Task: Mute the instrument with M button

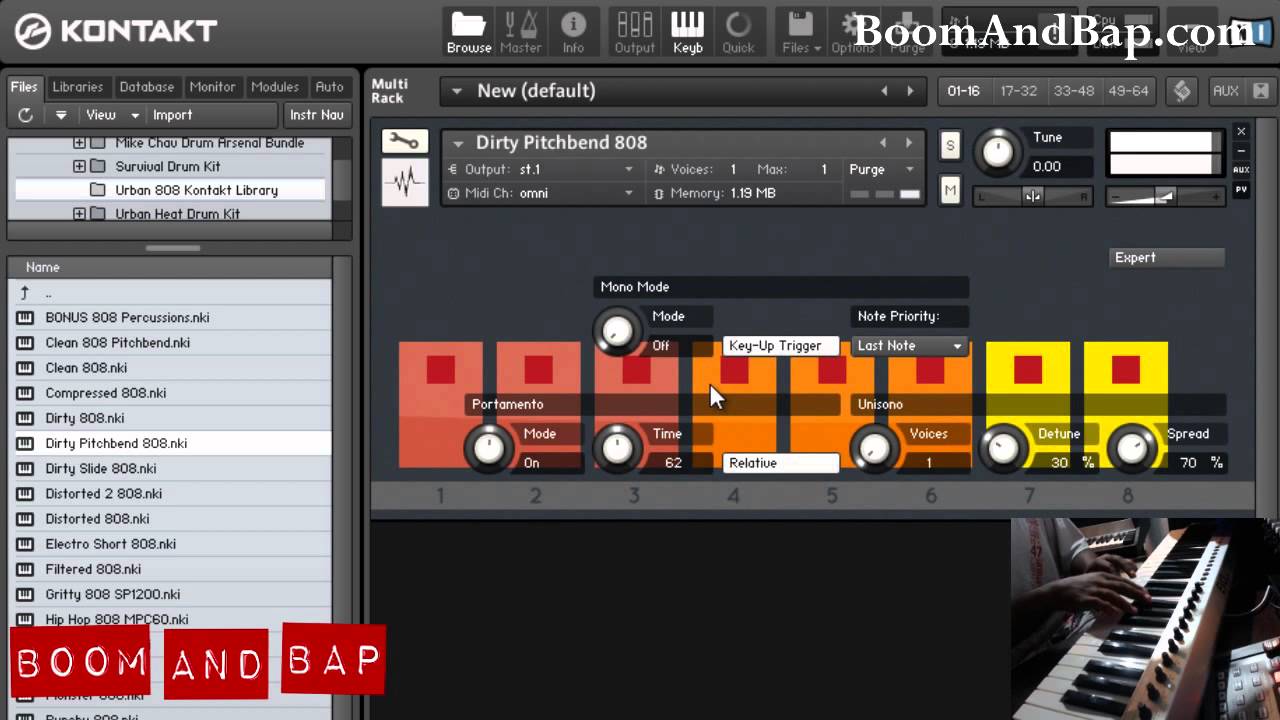Action: pos(950,189)
